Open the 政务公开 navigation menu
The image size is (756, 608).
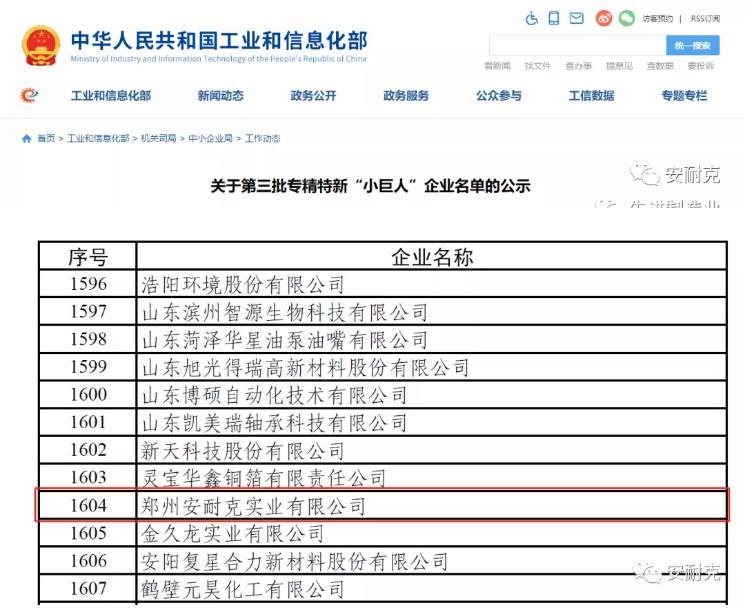coord(313,95)
